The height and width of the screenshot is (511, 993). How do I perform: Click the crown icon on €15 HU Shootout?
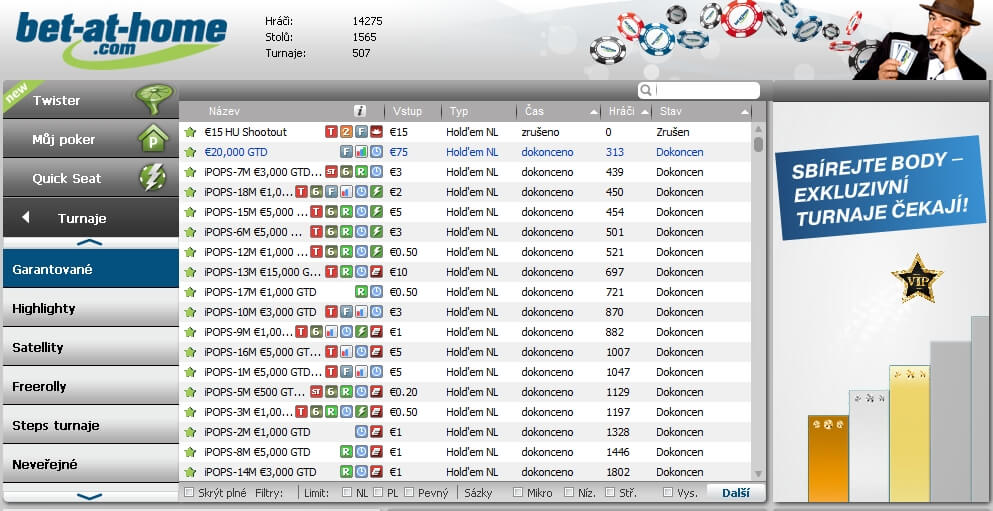pyautogui.click(x=376, y=132)
